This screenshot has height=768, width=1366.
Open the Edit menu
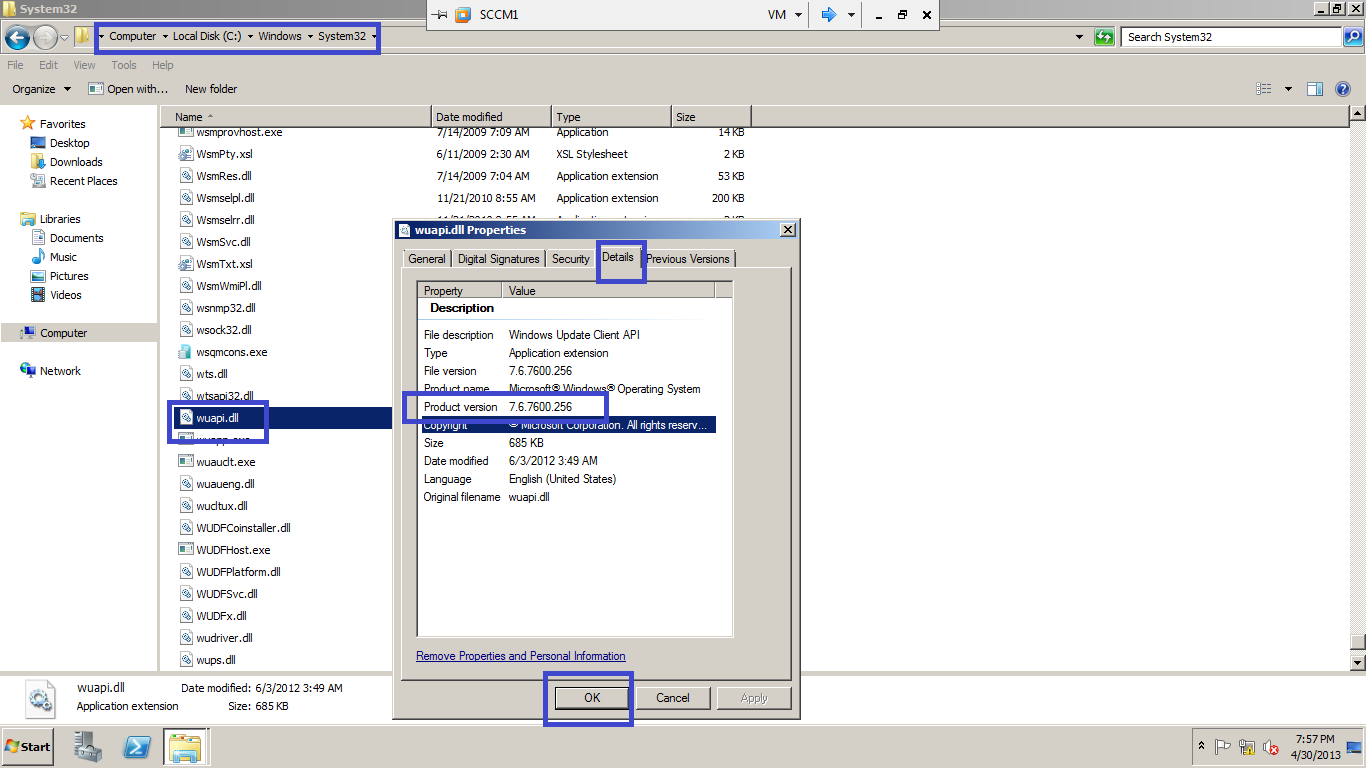pos(48,65)
